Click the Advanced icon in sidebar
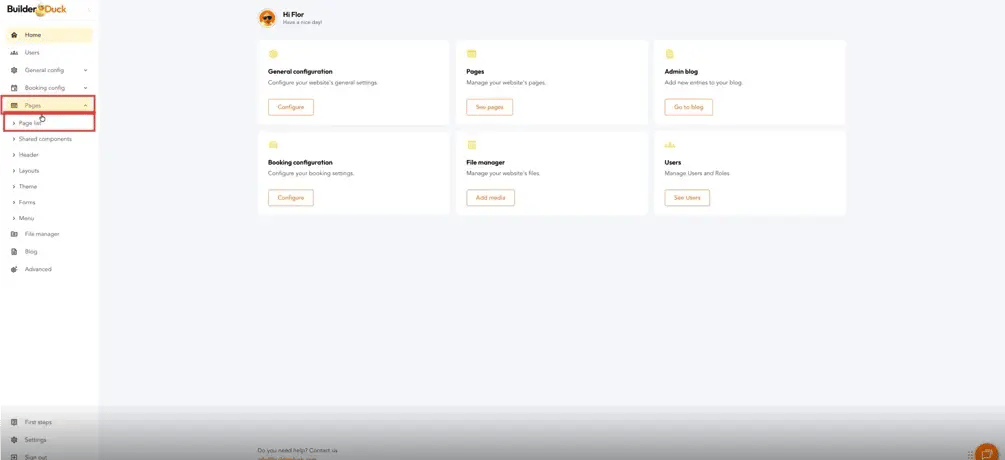 pos(14,269)
